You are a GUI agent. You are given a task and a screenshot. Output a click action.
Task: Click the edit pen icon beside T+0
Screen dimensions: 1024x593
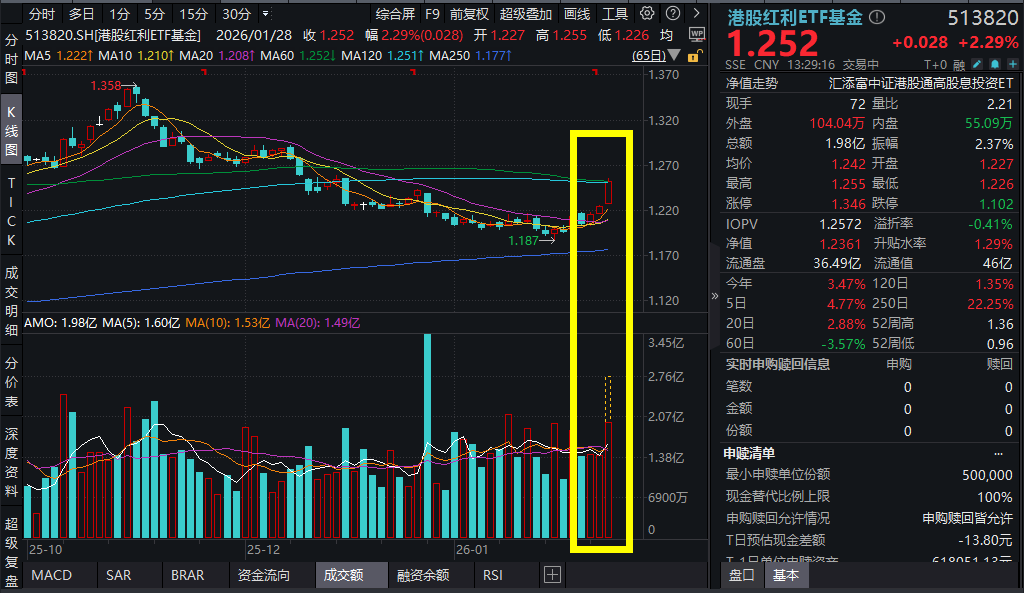(x=975, y=63)
